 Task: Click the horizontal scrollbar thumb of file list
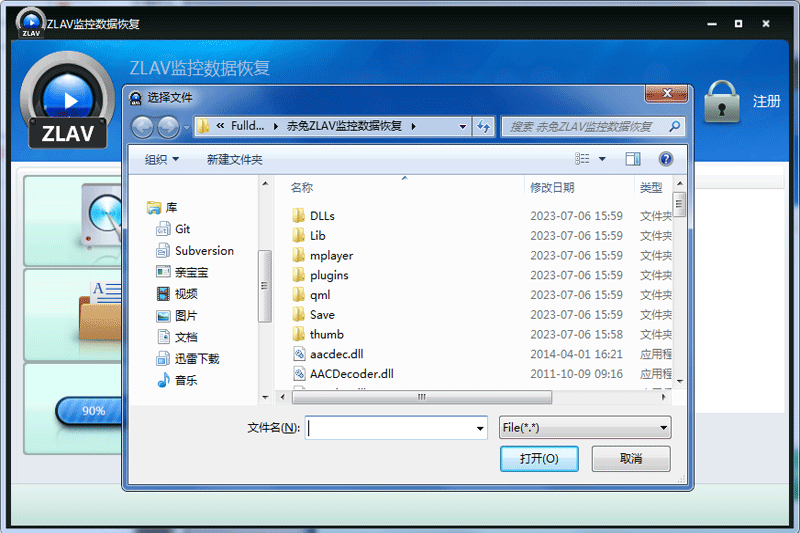point(421,397)
